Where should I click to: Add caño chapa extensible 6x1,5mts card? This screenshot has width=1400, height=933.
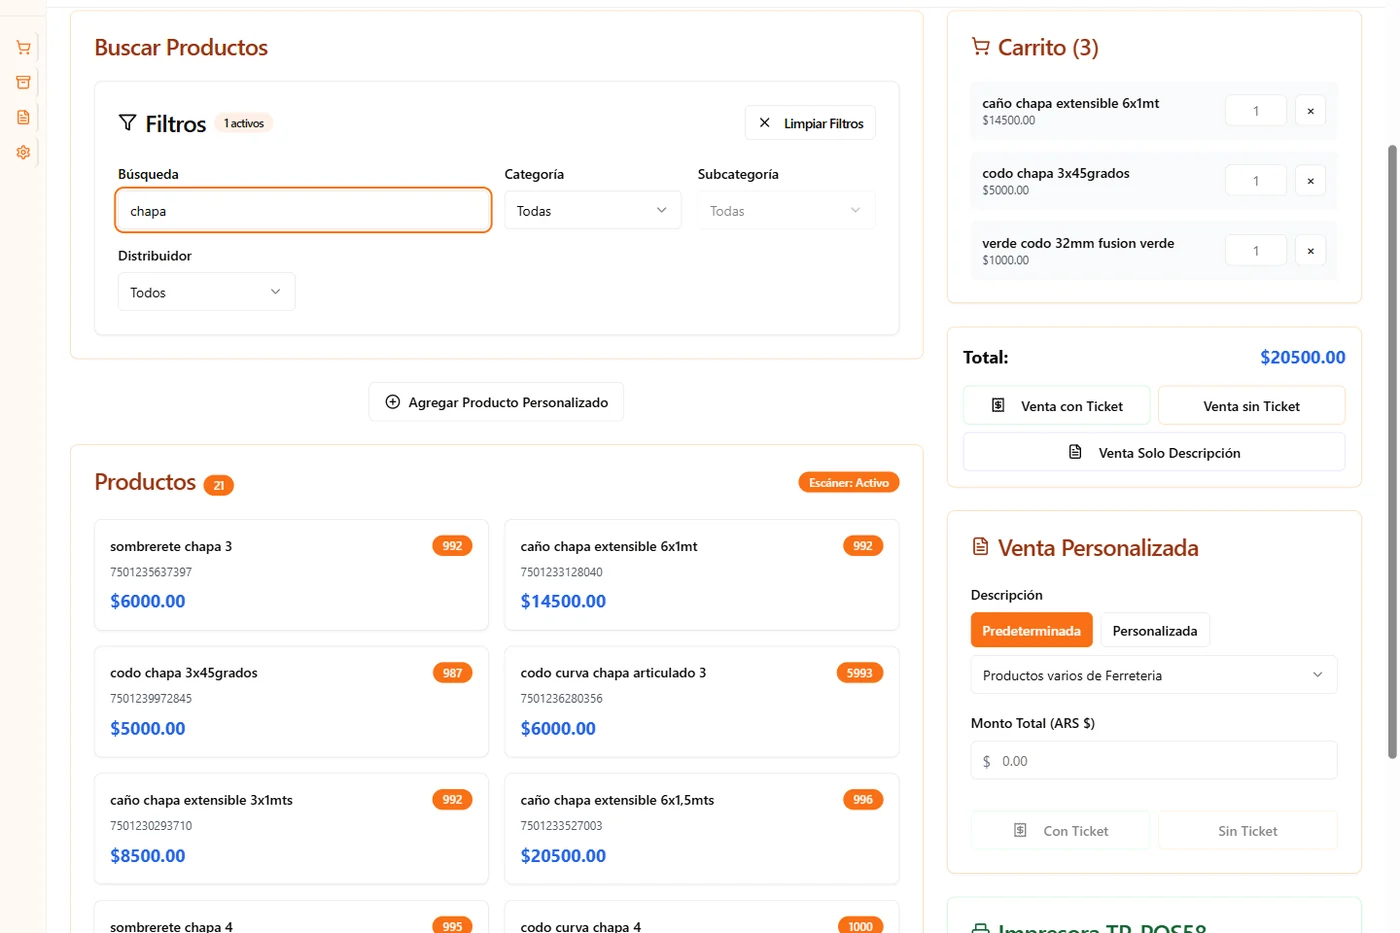tap(702, 828)
